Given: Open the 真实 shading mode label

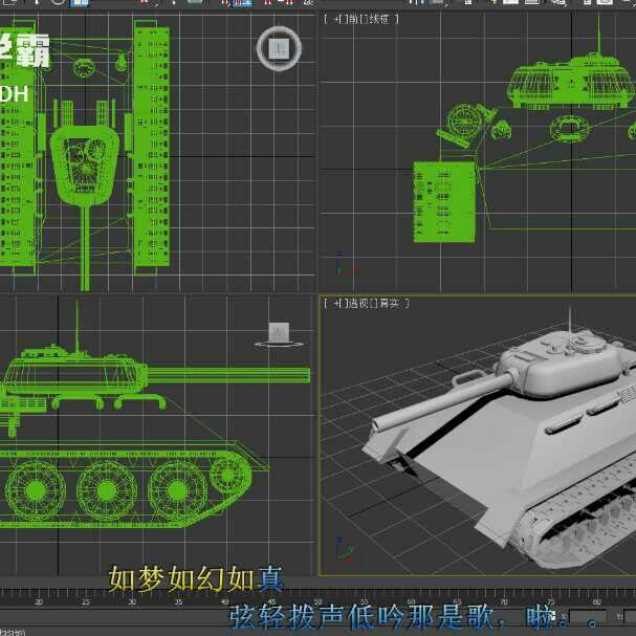Looking at the screenshot, I should (390, 303).
